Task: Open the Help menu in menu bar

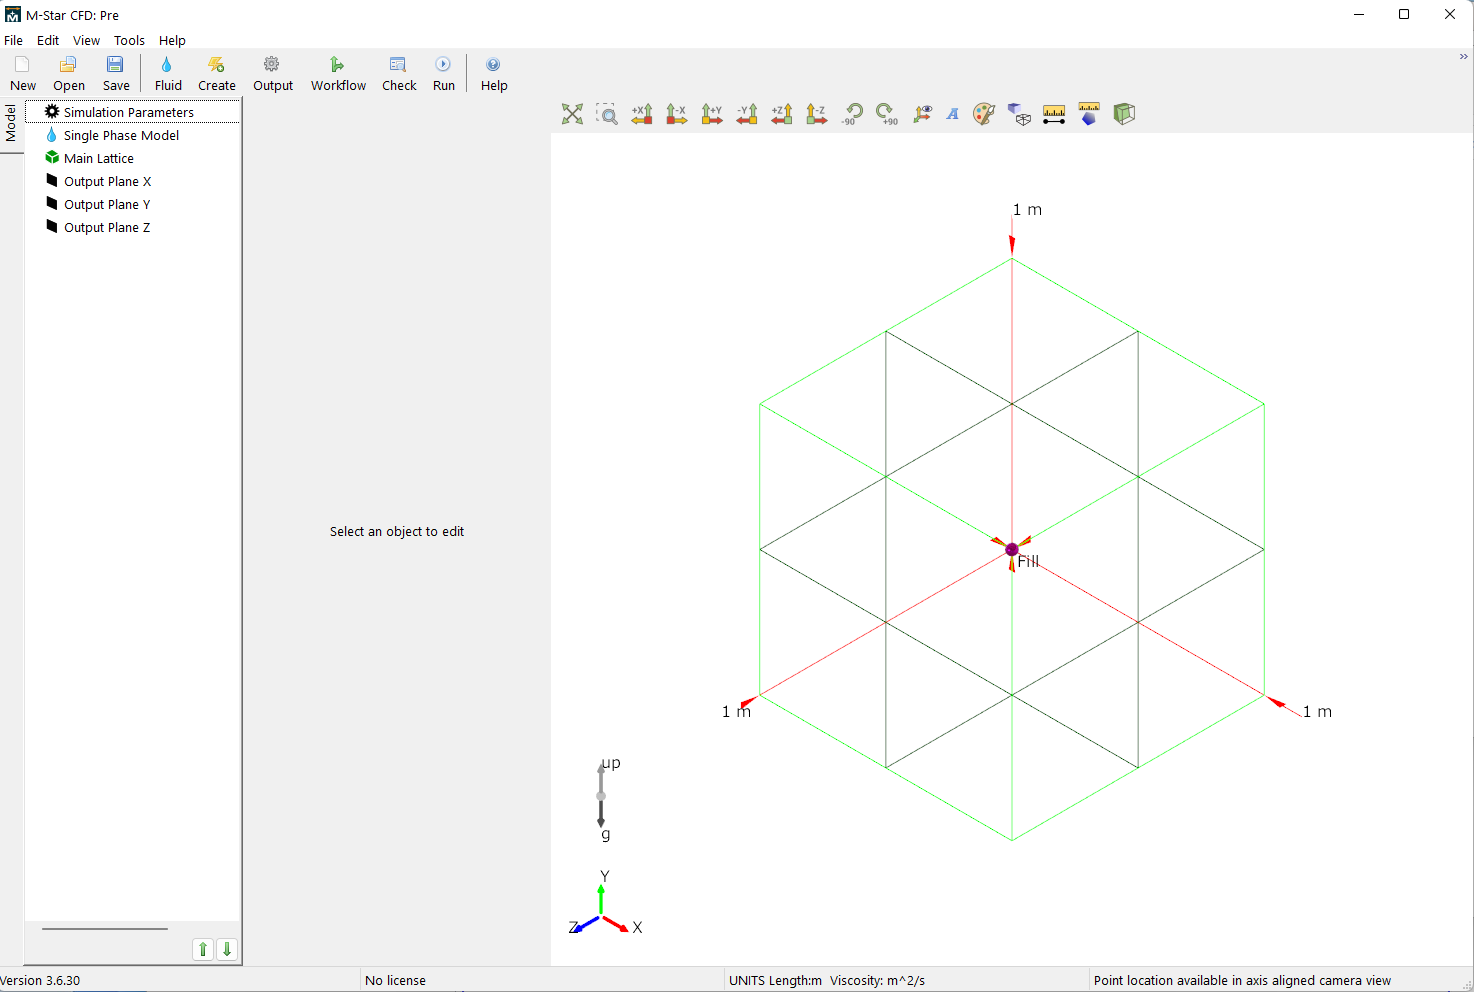Action: point(172,41)
